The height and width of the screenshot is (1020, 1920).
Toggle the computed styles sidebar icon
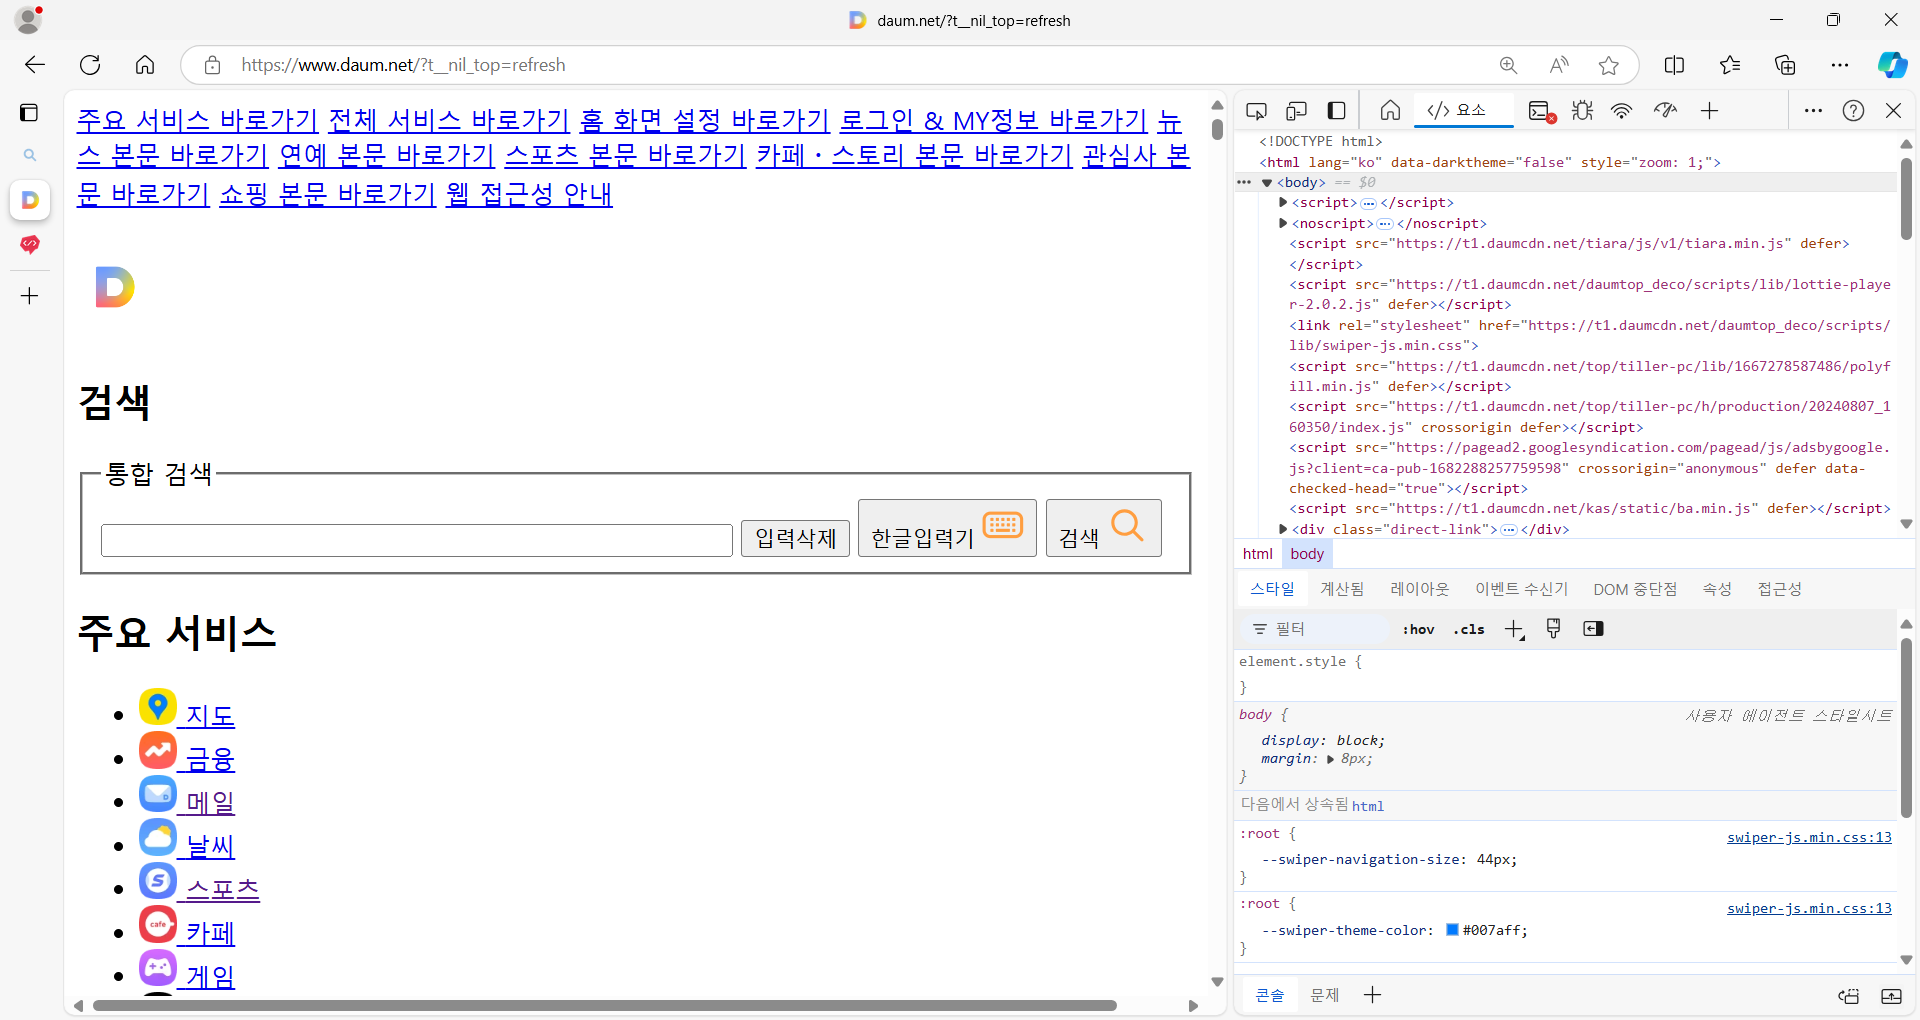pyautogui.click(x=1593, y=629)
